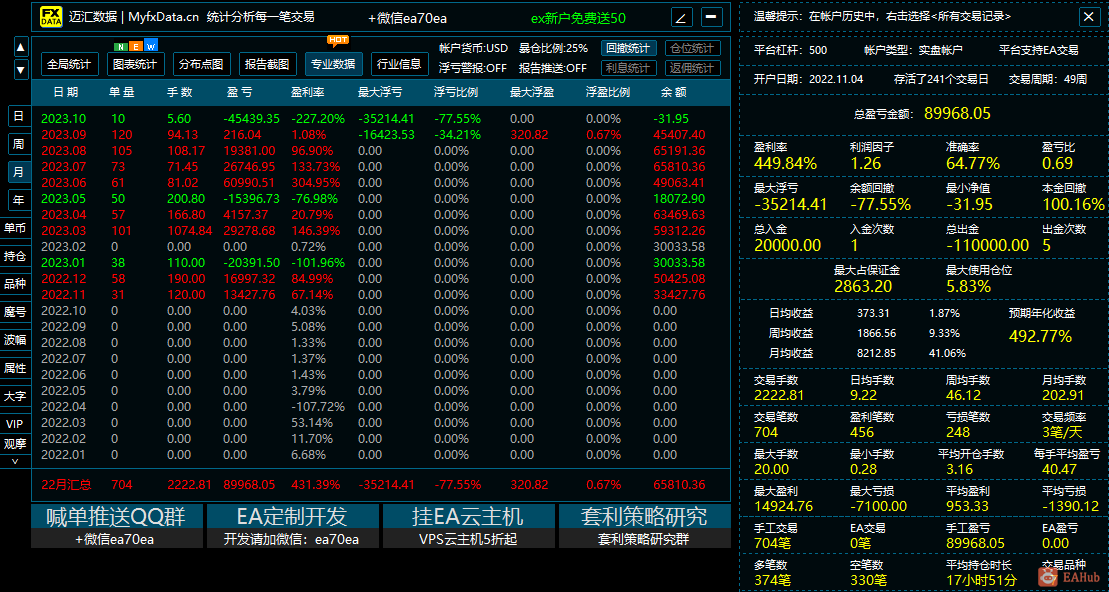The image size is (1109, 592).
Task: Click the VPS云主机5折起 link
Action: 468,540
